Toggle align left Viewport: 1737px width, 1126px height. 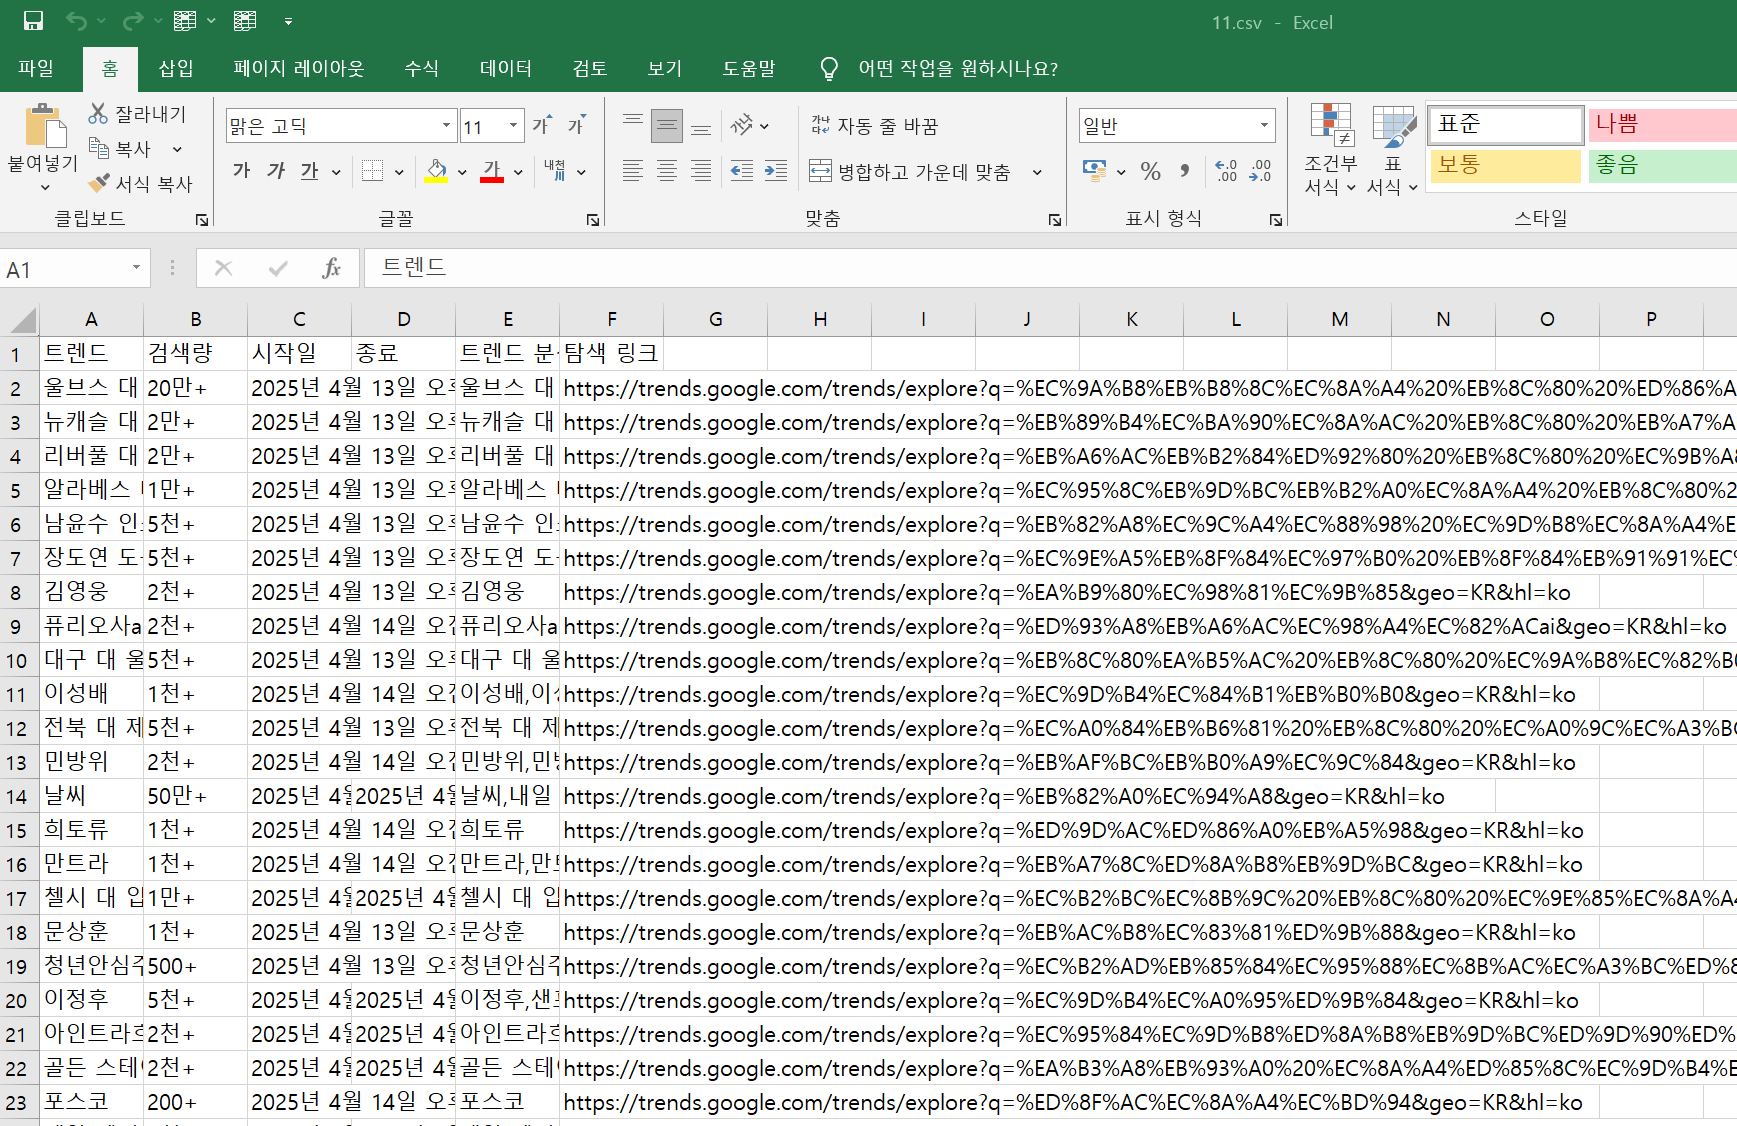point(633,171)
